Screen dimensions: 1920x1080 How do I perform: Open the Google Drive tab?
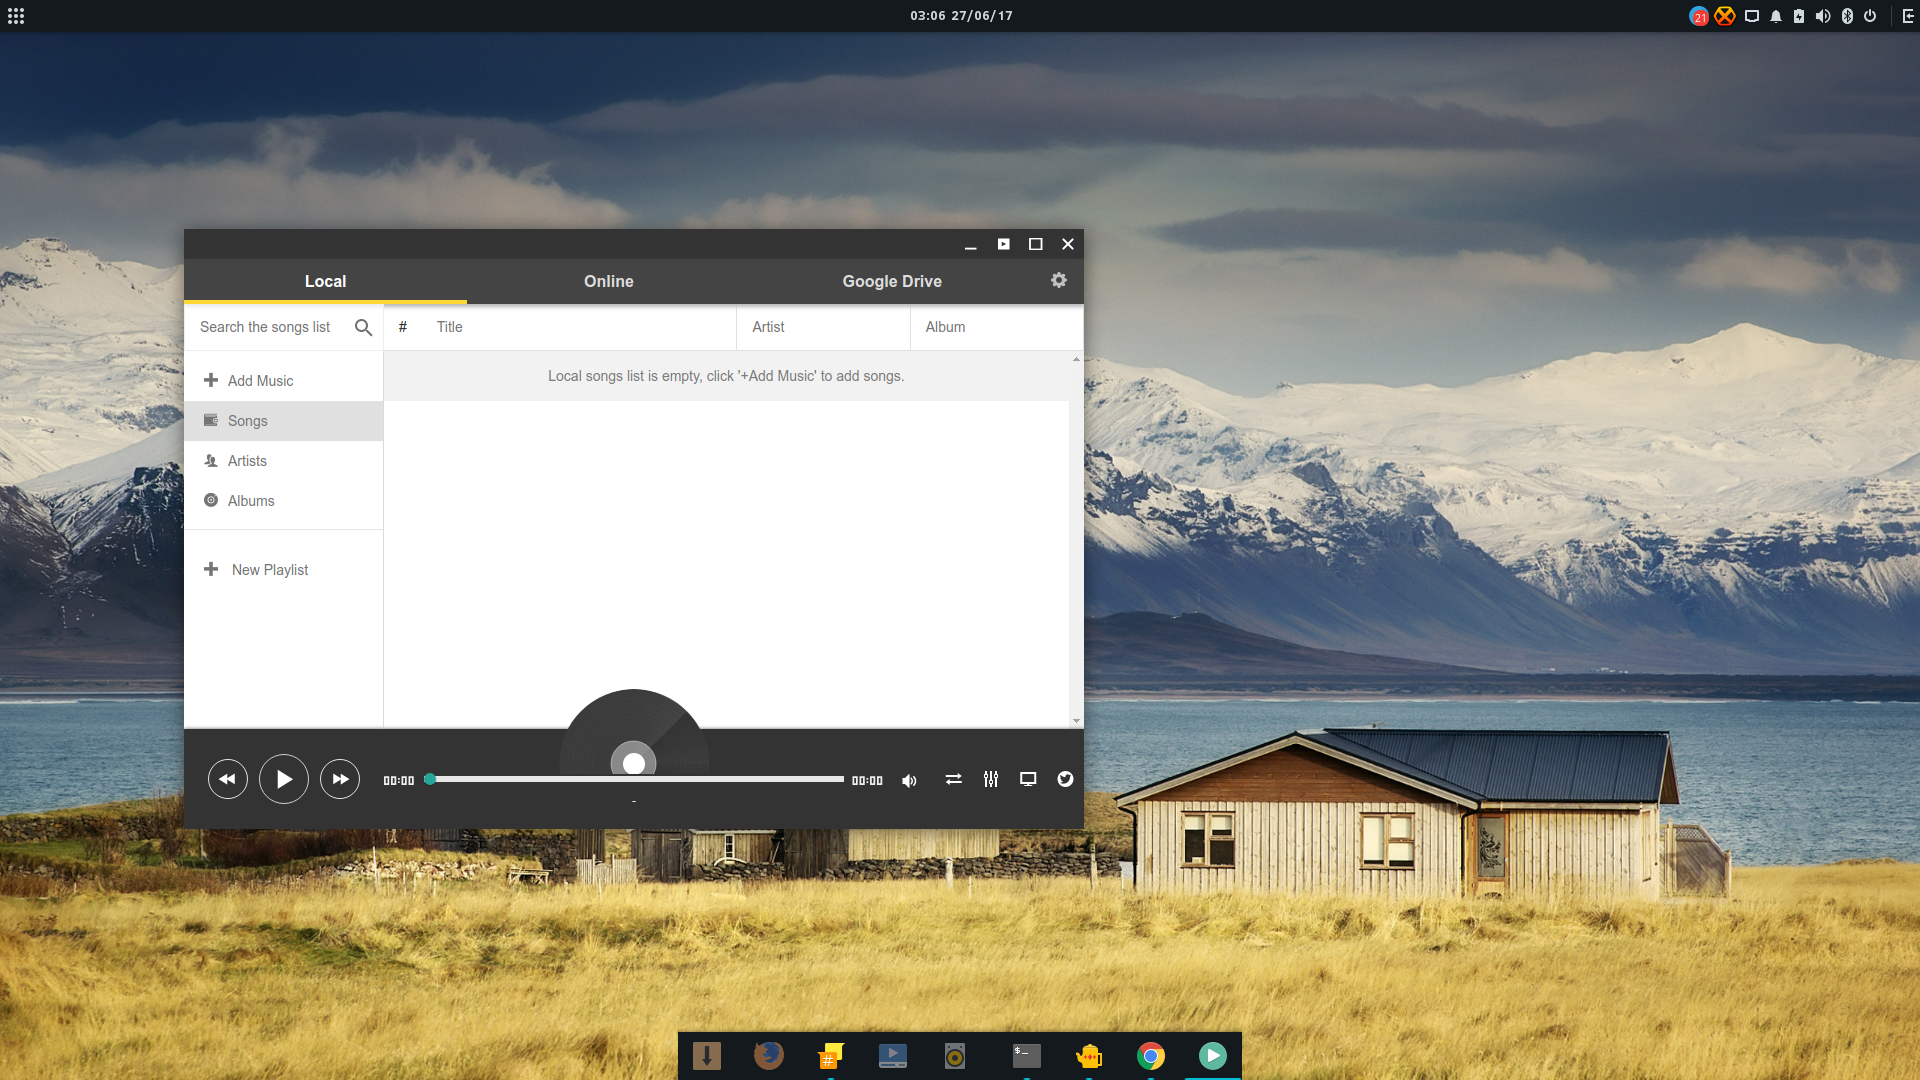(892, 281)
